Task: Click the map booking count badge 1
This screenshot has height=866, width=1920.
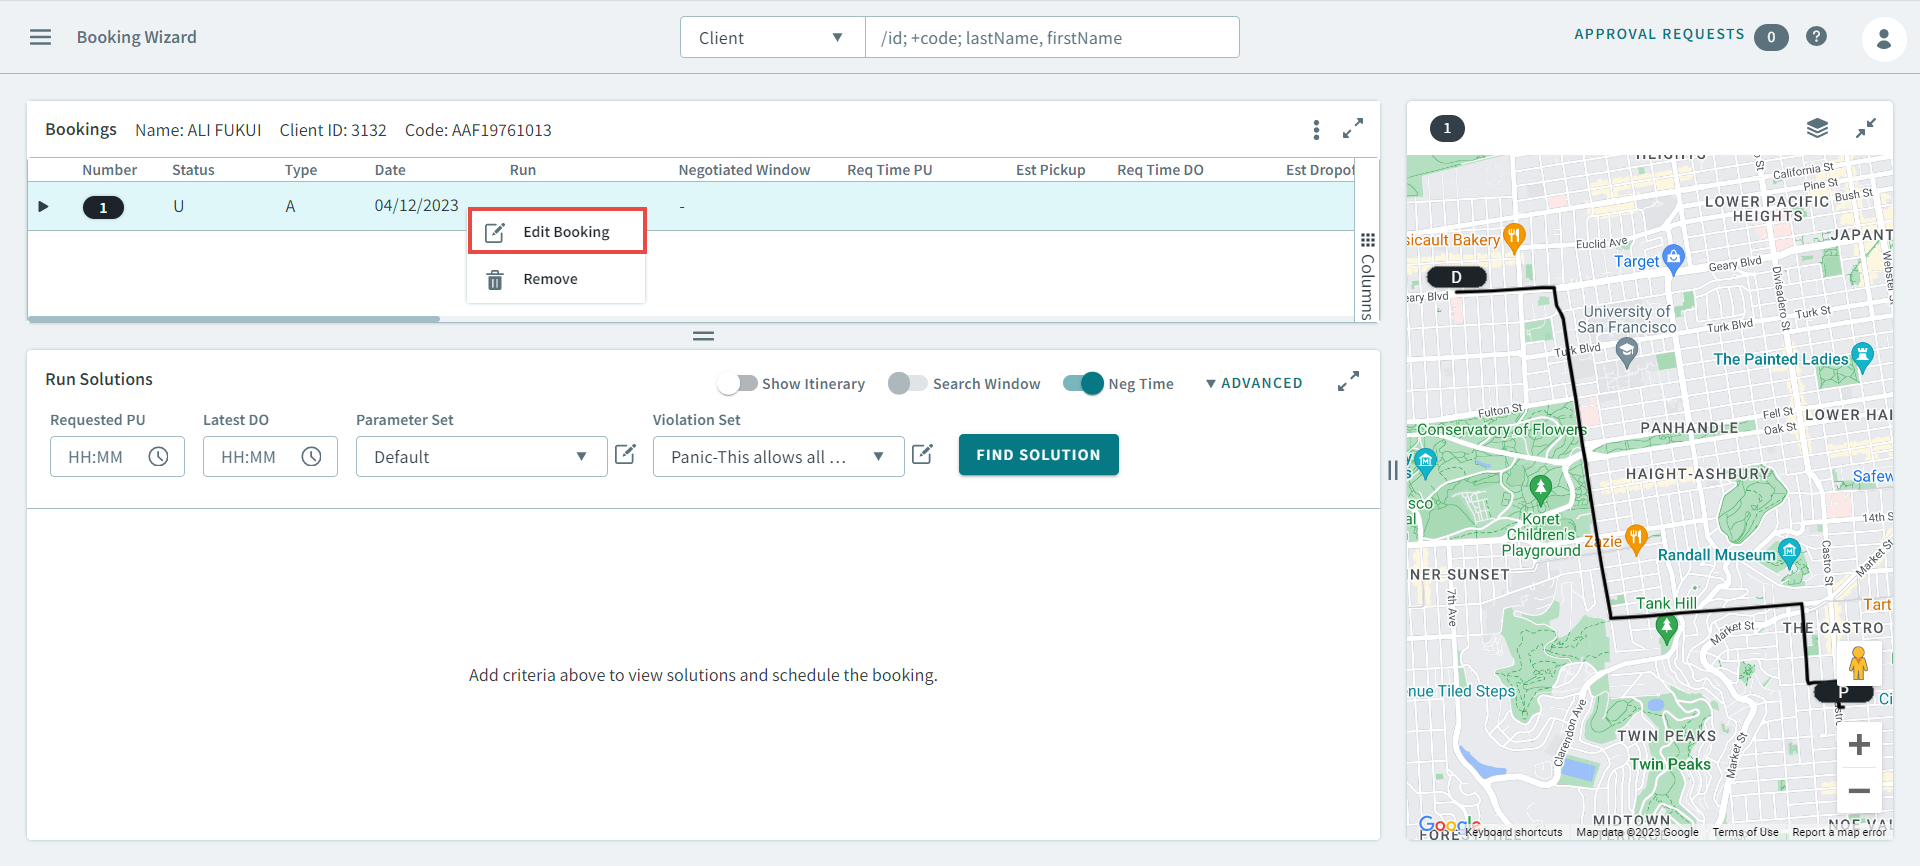Action: [x=1447, y=128]
